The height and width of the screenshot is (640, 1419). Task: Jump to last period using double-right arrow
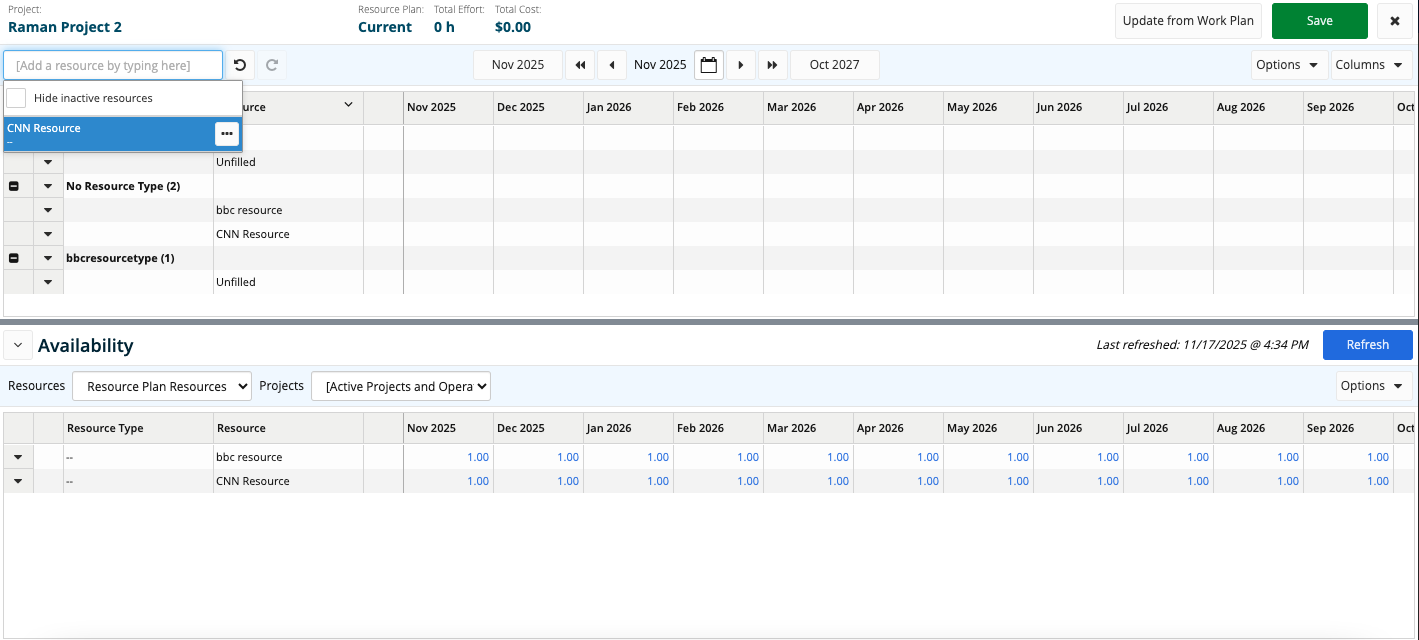tap(772, 64)
